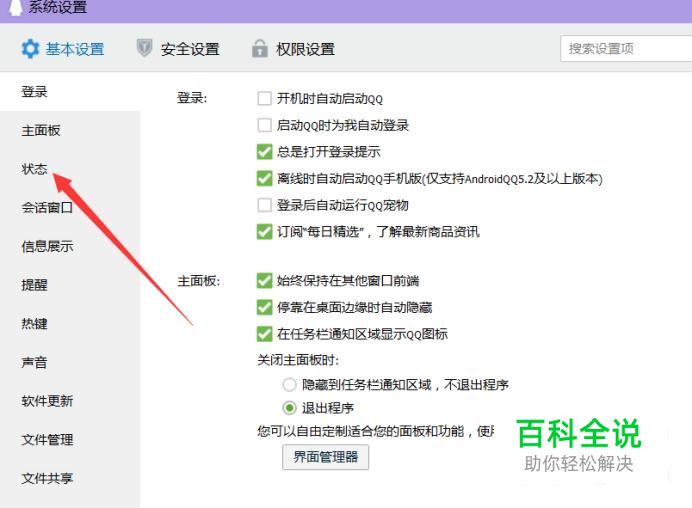Viewport: 692px width, 508px height.
Task: Uncheck 在任务栏通知区域显示QQ图标
Action: tap(264, 334)
